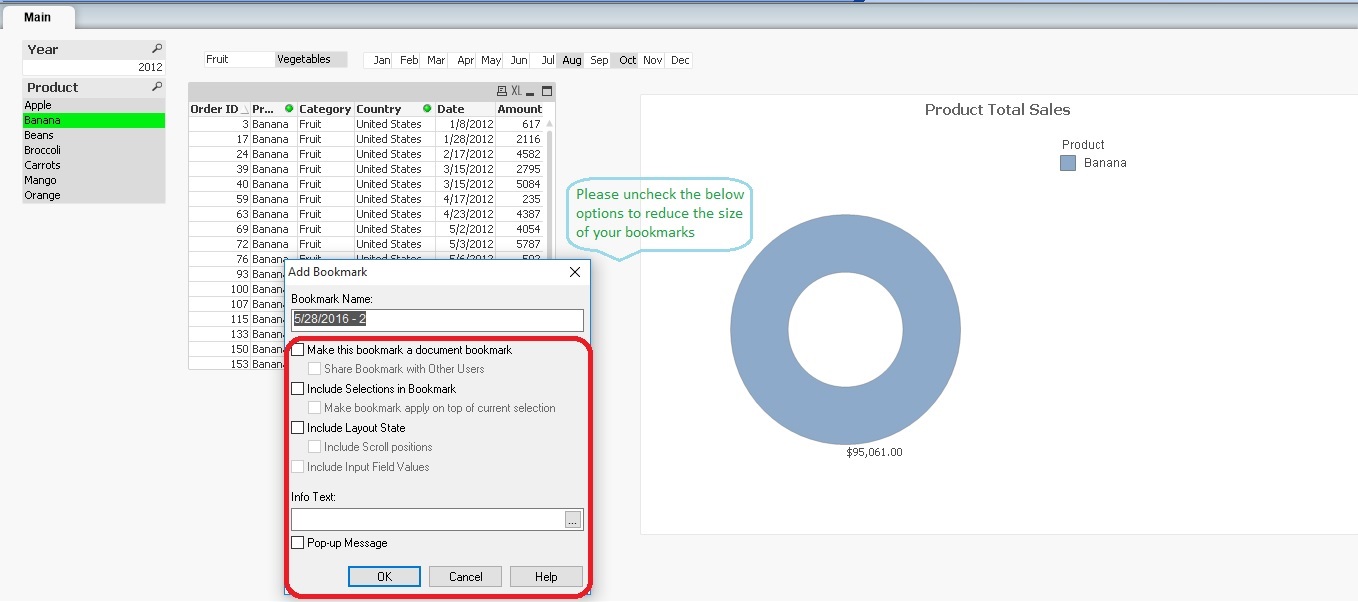Viewport: 1358px width, 602px height.
Task: Switch to the Main sheet tab
Action: 38,17
